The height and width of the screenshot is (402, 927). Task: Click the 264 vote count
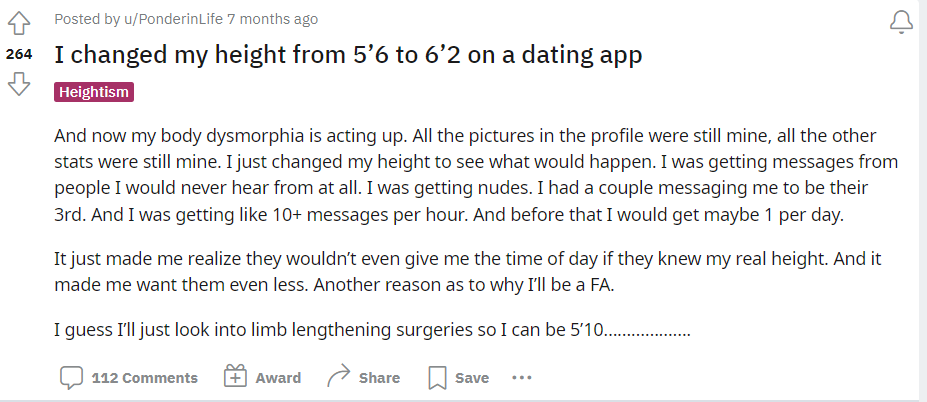click(x=19, y=54)
